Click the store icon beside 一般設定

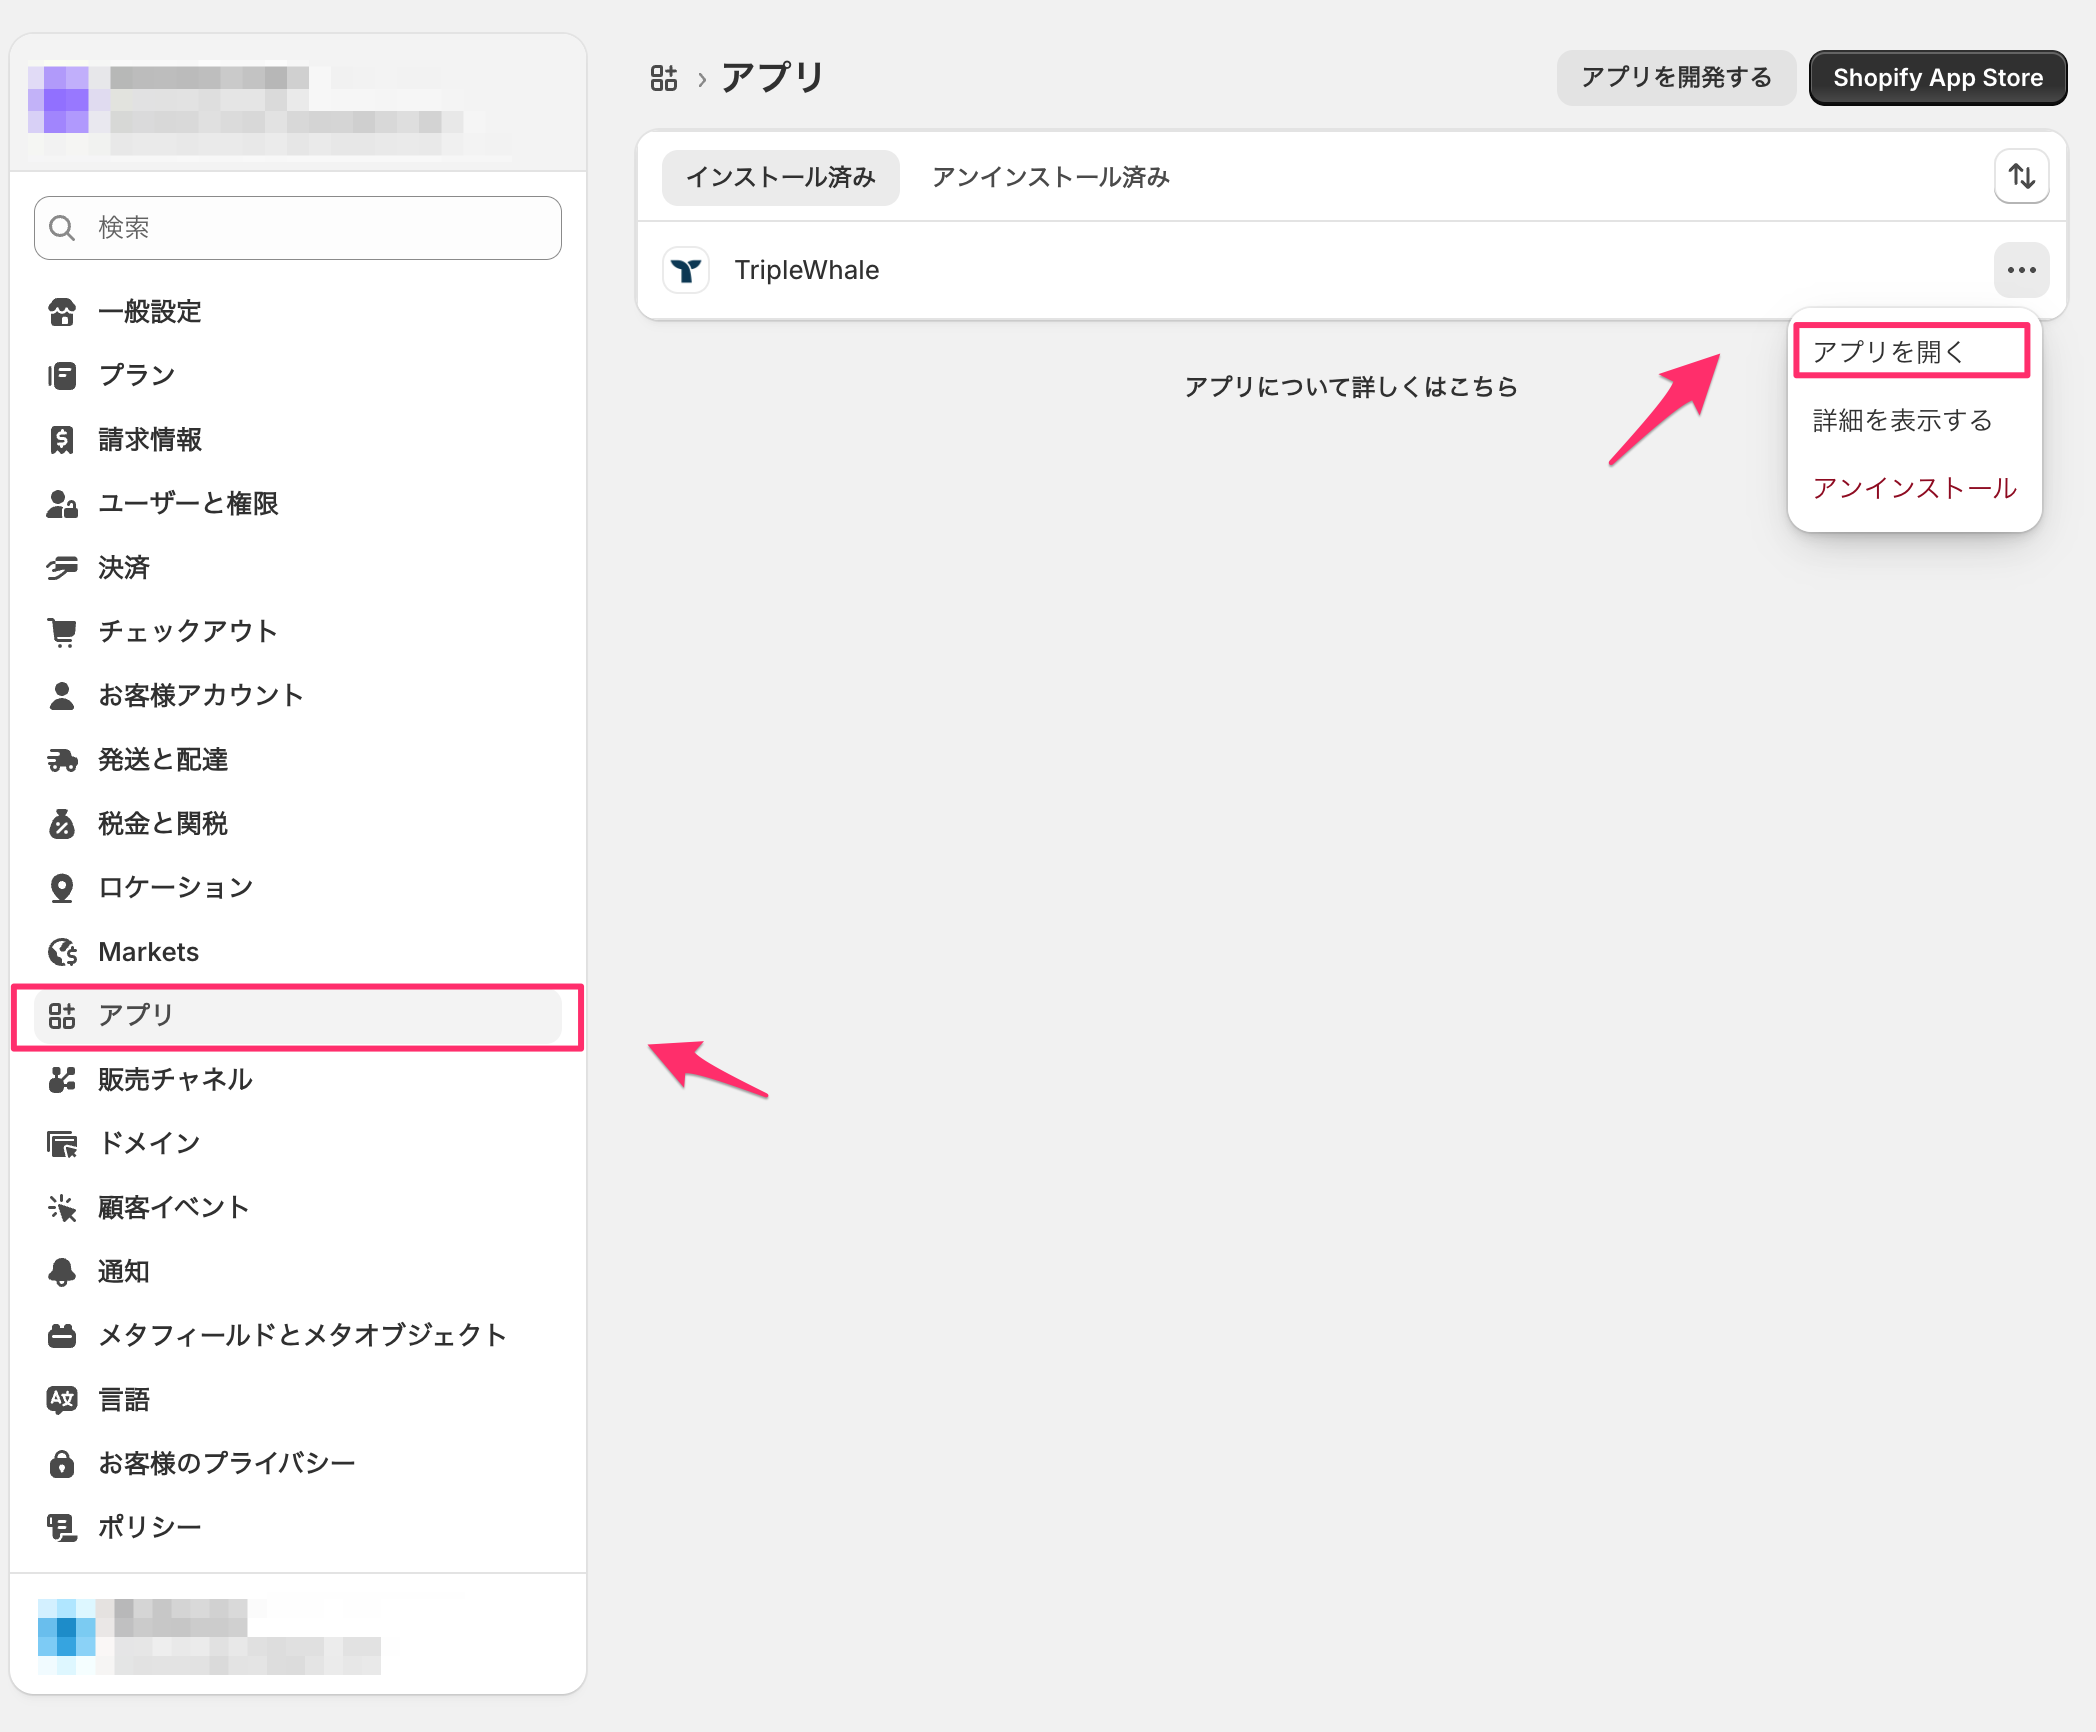(62, 312)
